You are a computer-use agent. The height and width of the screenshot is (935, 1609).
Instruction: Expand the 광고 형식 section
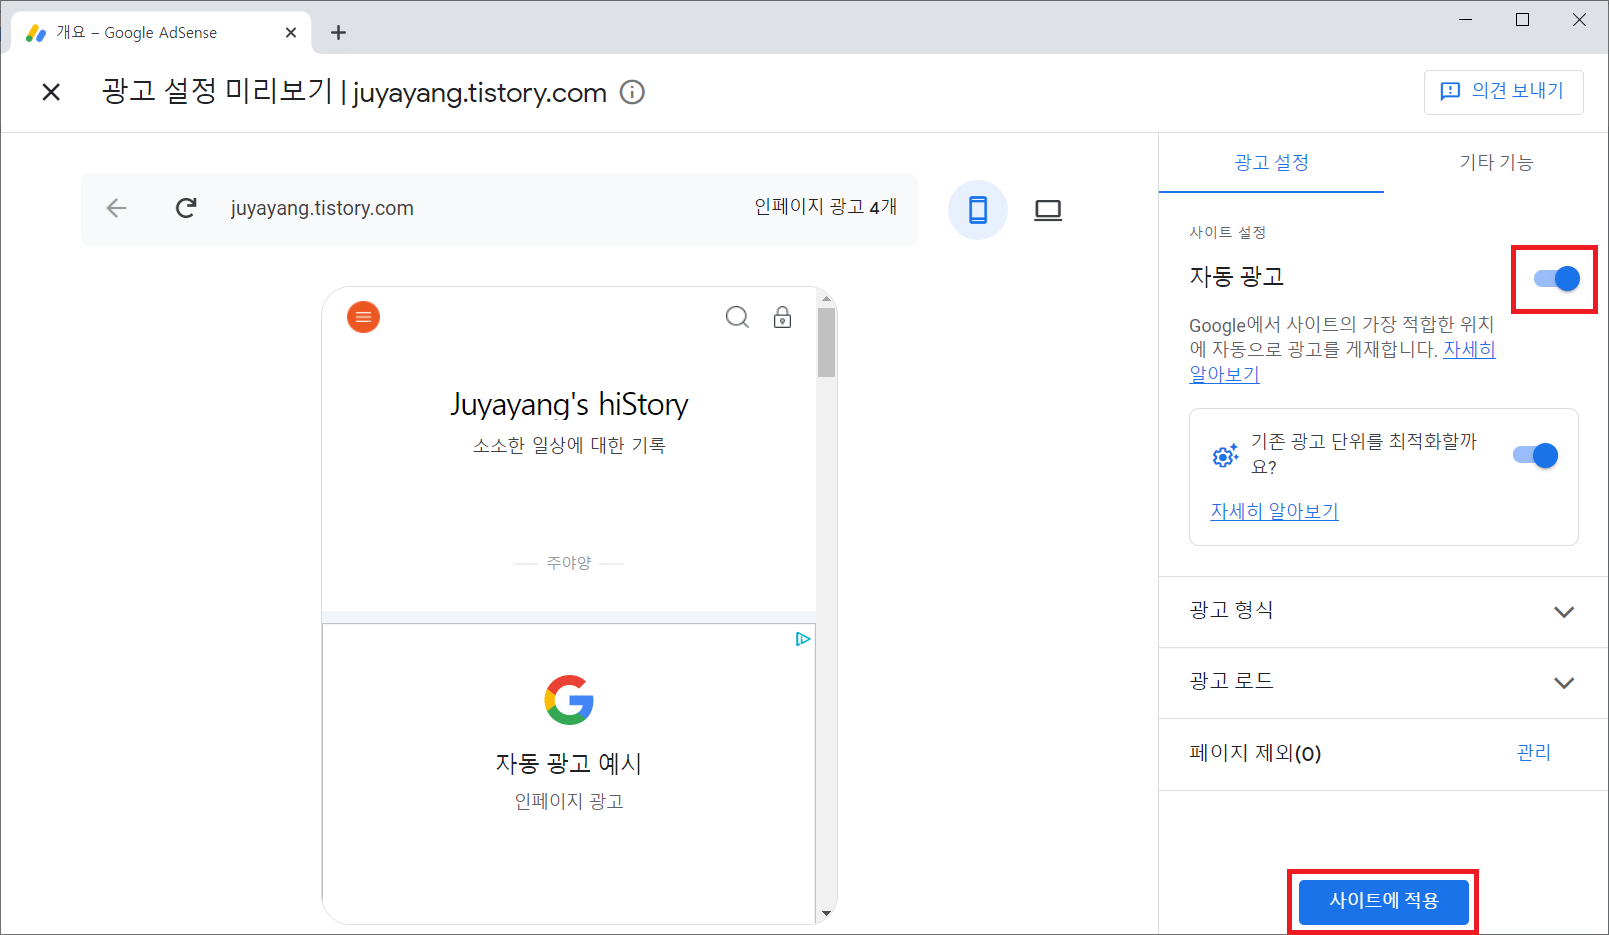tap(1383, 612)
